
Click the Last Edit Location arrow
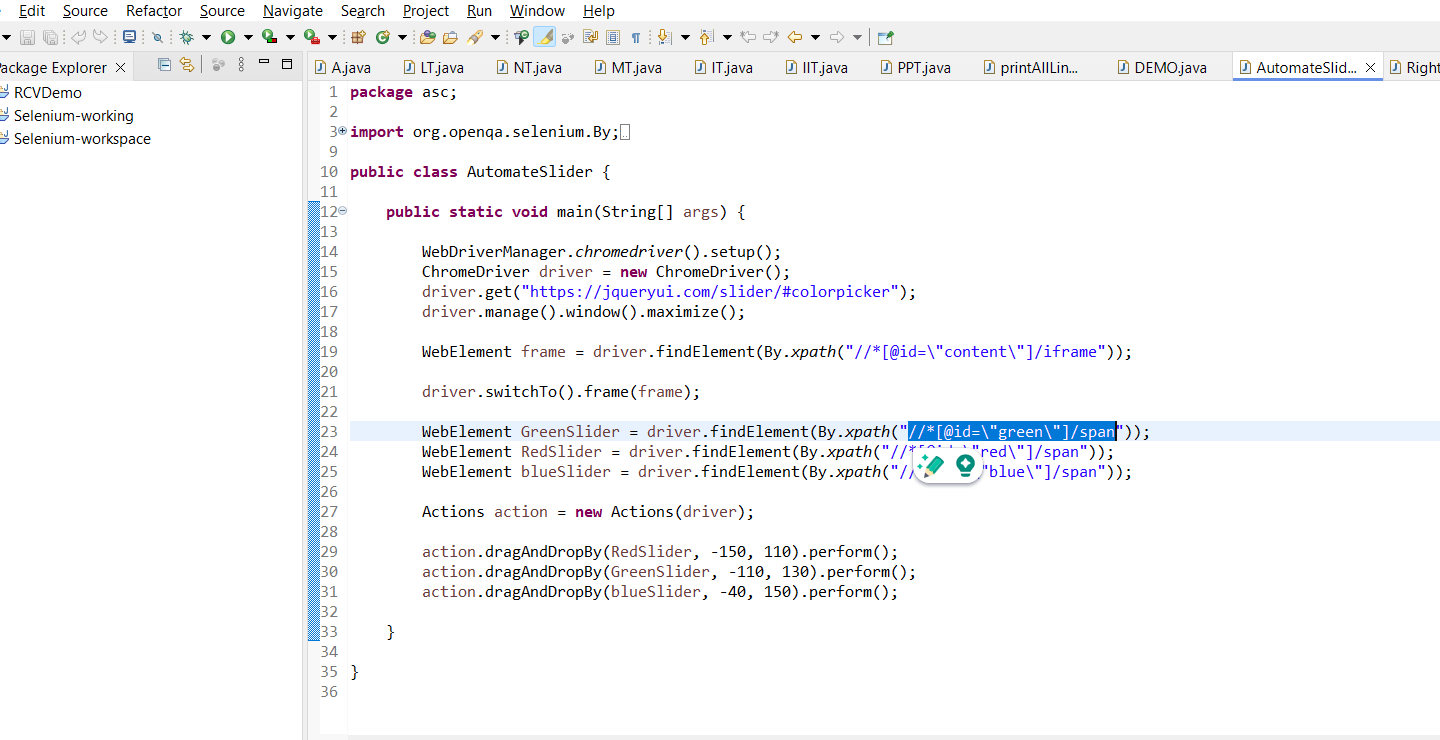pos(748,37)
